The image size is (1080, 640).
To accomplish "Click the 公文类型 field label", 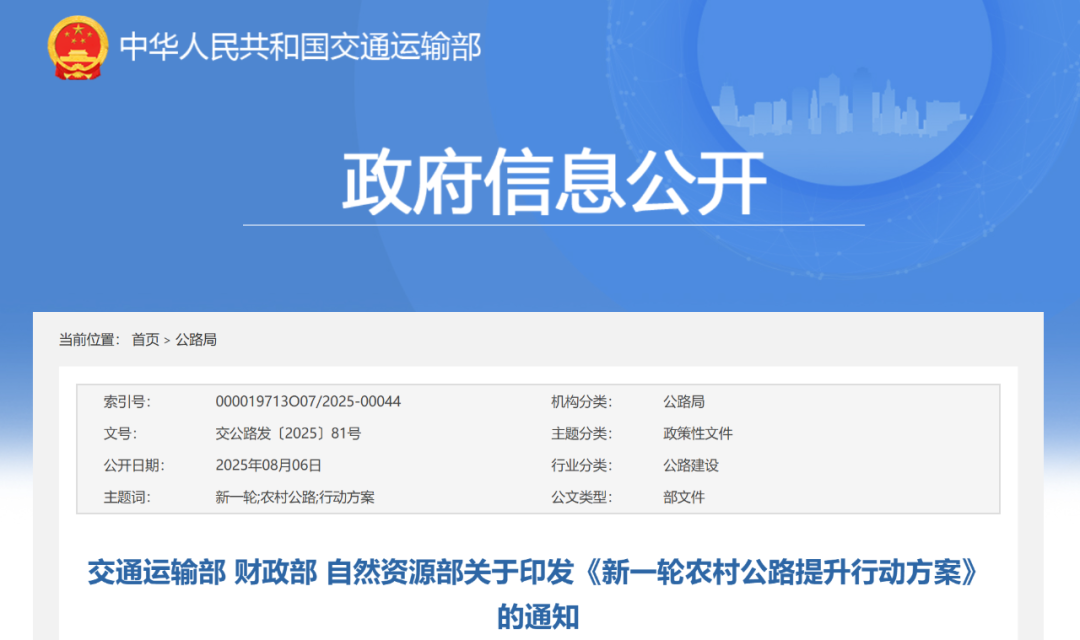I will point(581,497).
